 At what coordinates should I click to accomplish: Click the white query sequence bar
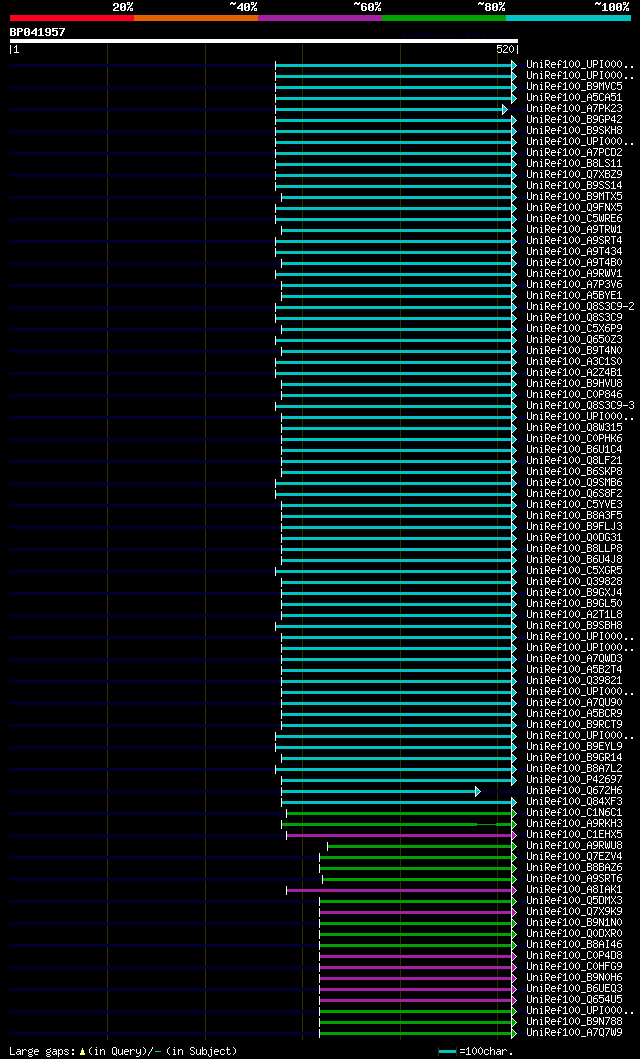pyautogui.click(x=264, y=41)
